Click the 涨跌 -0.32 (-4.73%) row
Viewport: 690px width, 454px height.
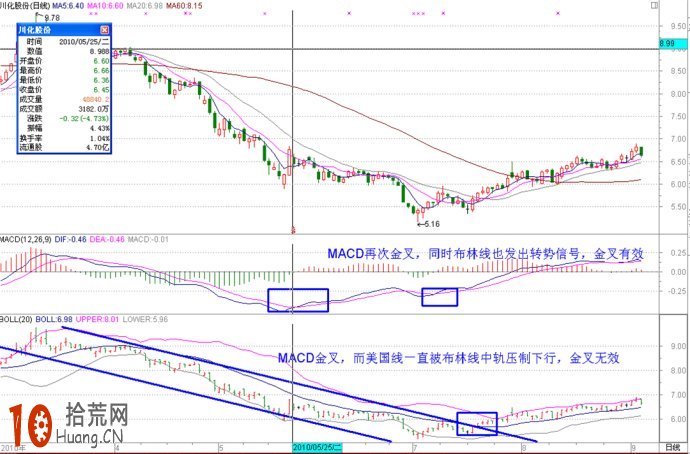pos(64,118)
